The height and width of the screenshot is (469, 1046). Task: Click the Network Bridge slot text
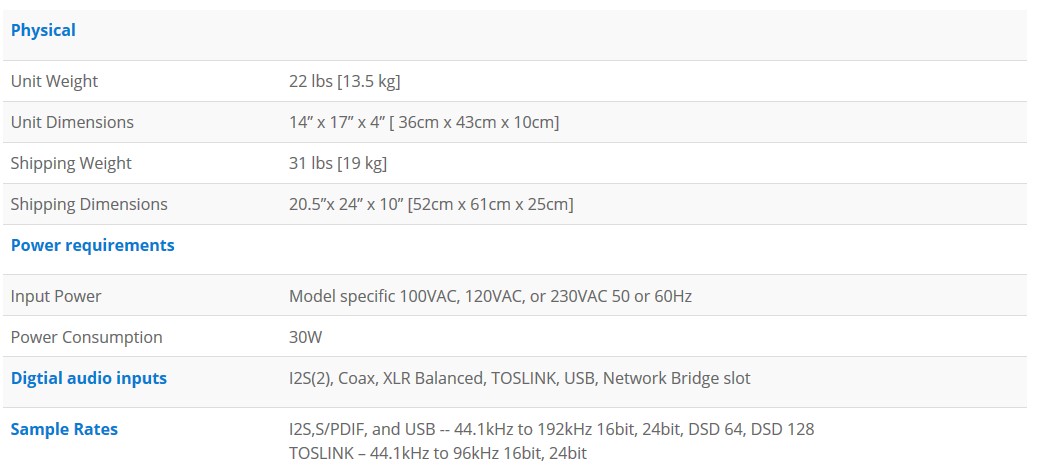676,378
